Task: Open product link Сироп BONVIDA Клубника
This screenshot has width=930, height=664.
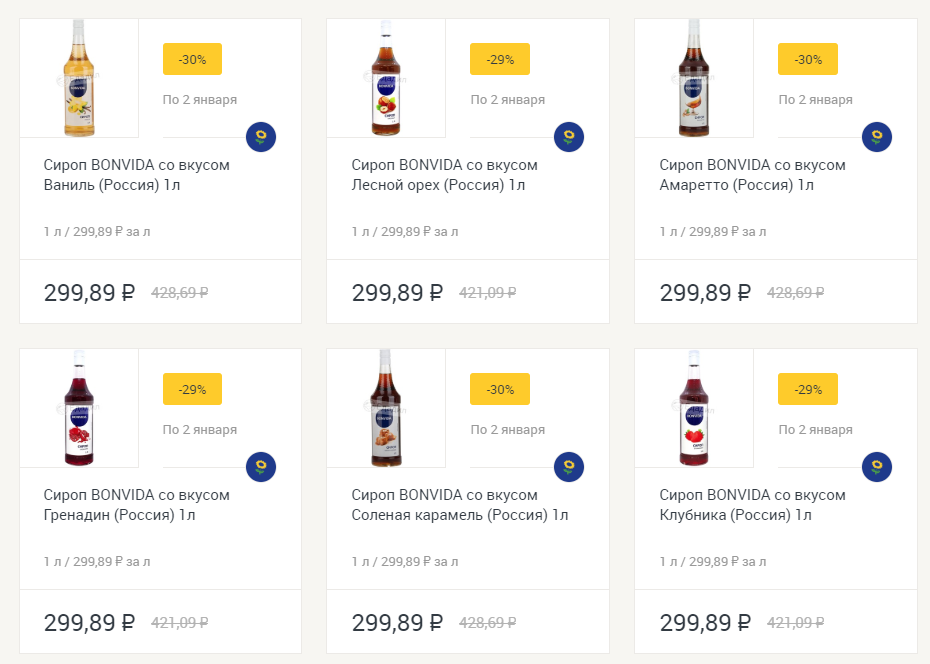Action: (753, 505)
